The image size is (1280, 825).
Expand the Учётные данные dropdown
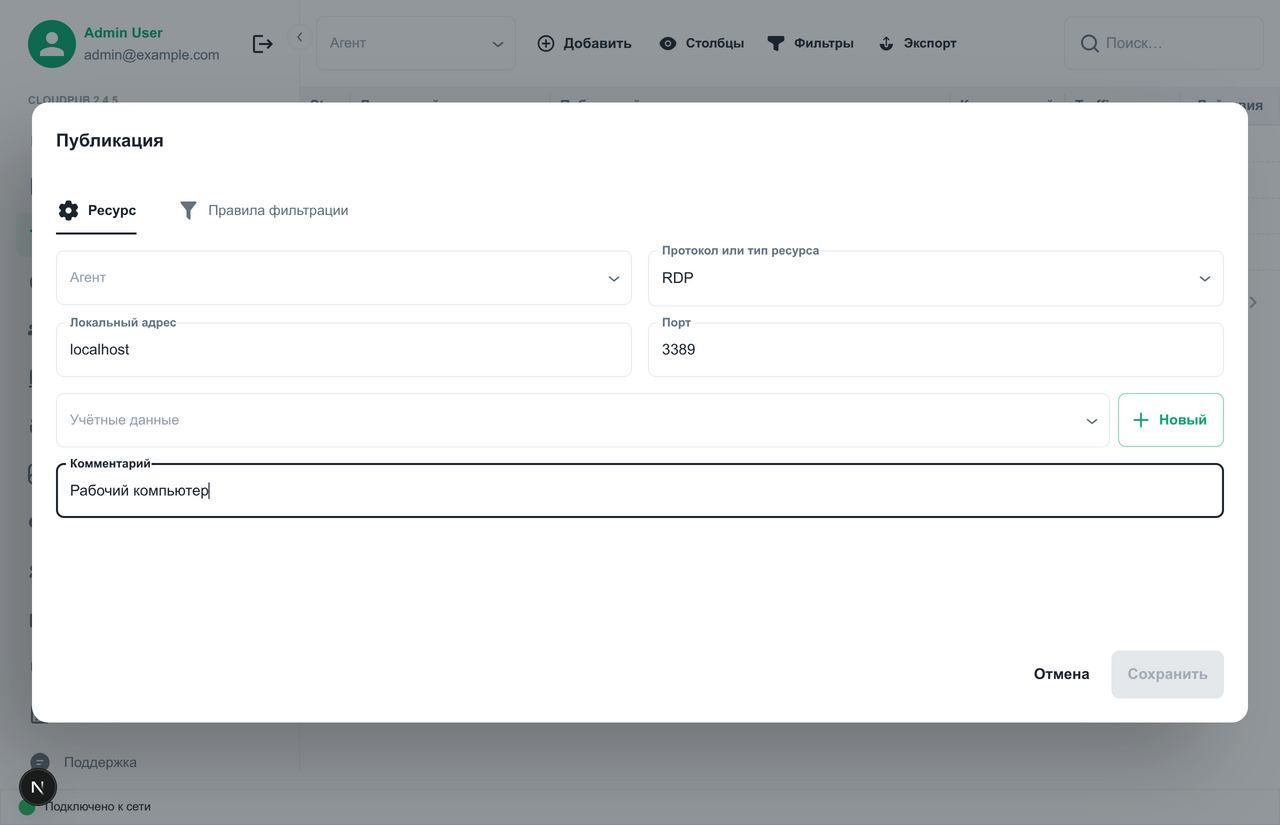[x=582, y=420]
